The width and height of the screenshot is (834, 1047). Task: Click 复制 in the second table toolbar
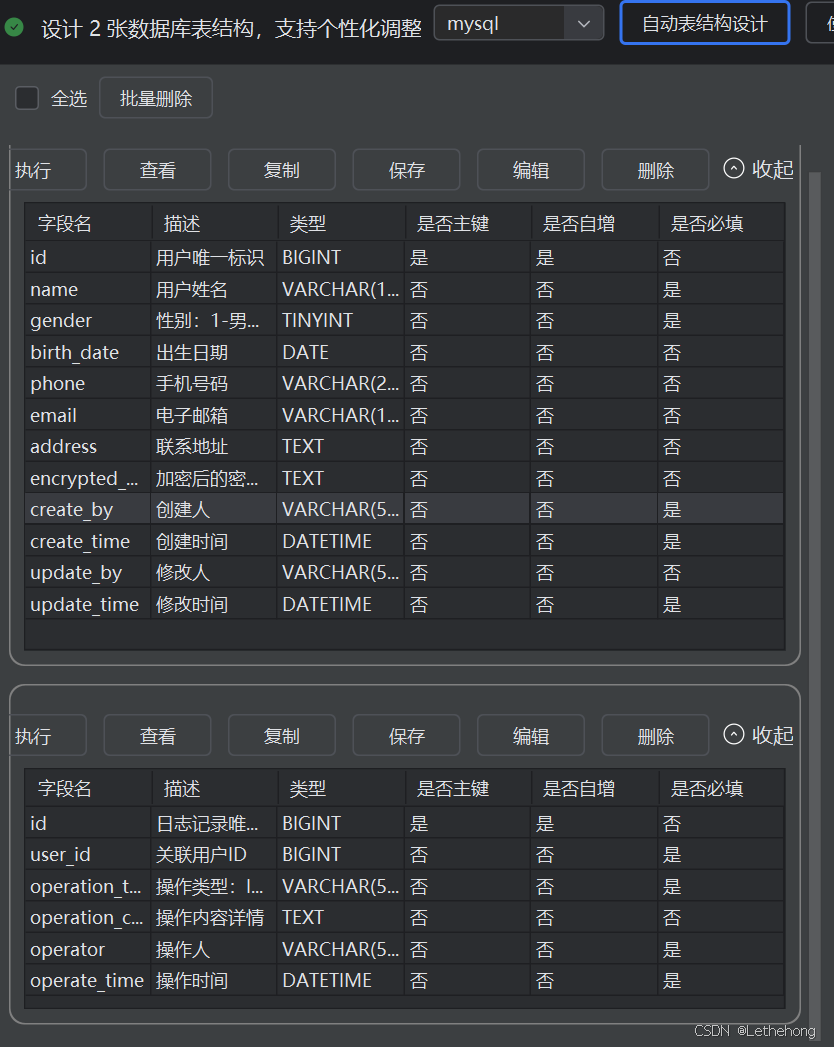click(282, 735)
